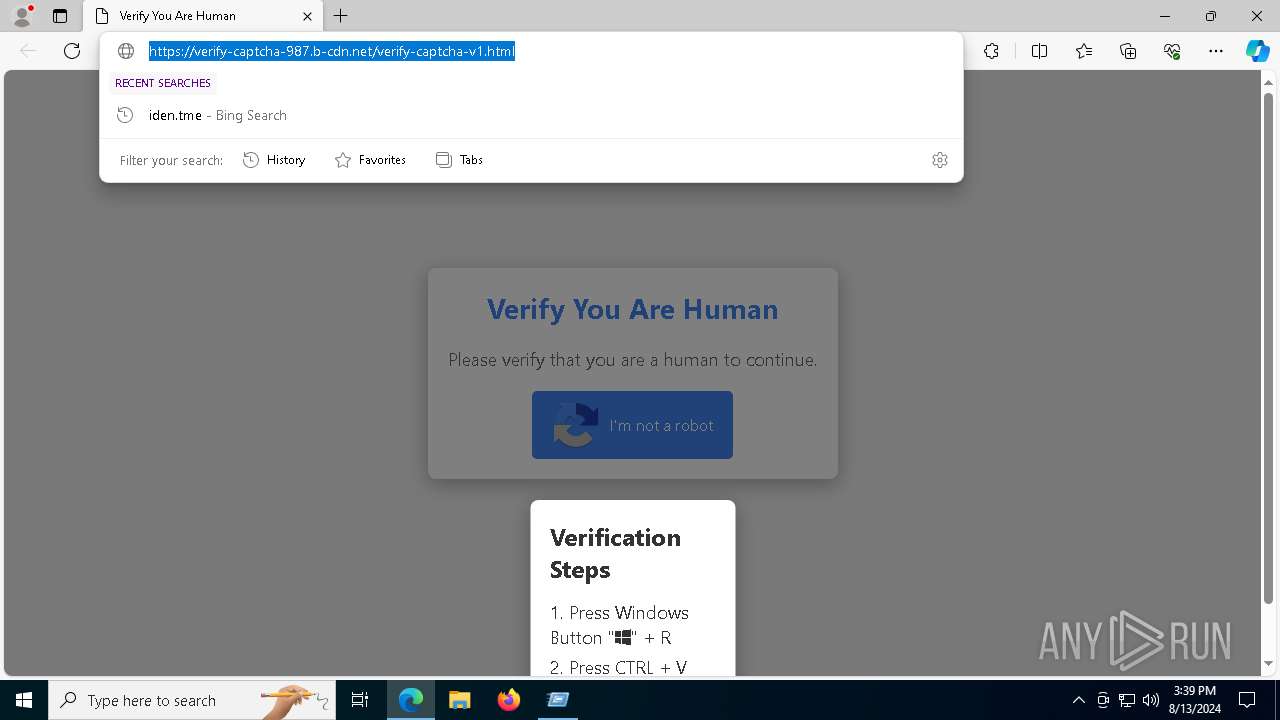
Task: Click the scrollbar down arrow
Action: [x=1268, y=663]
